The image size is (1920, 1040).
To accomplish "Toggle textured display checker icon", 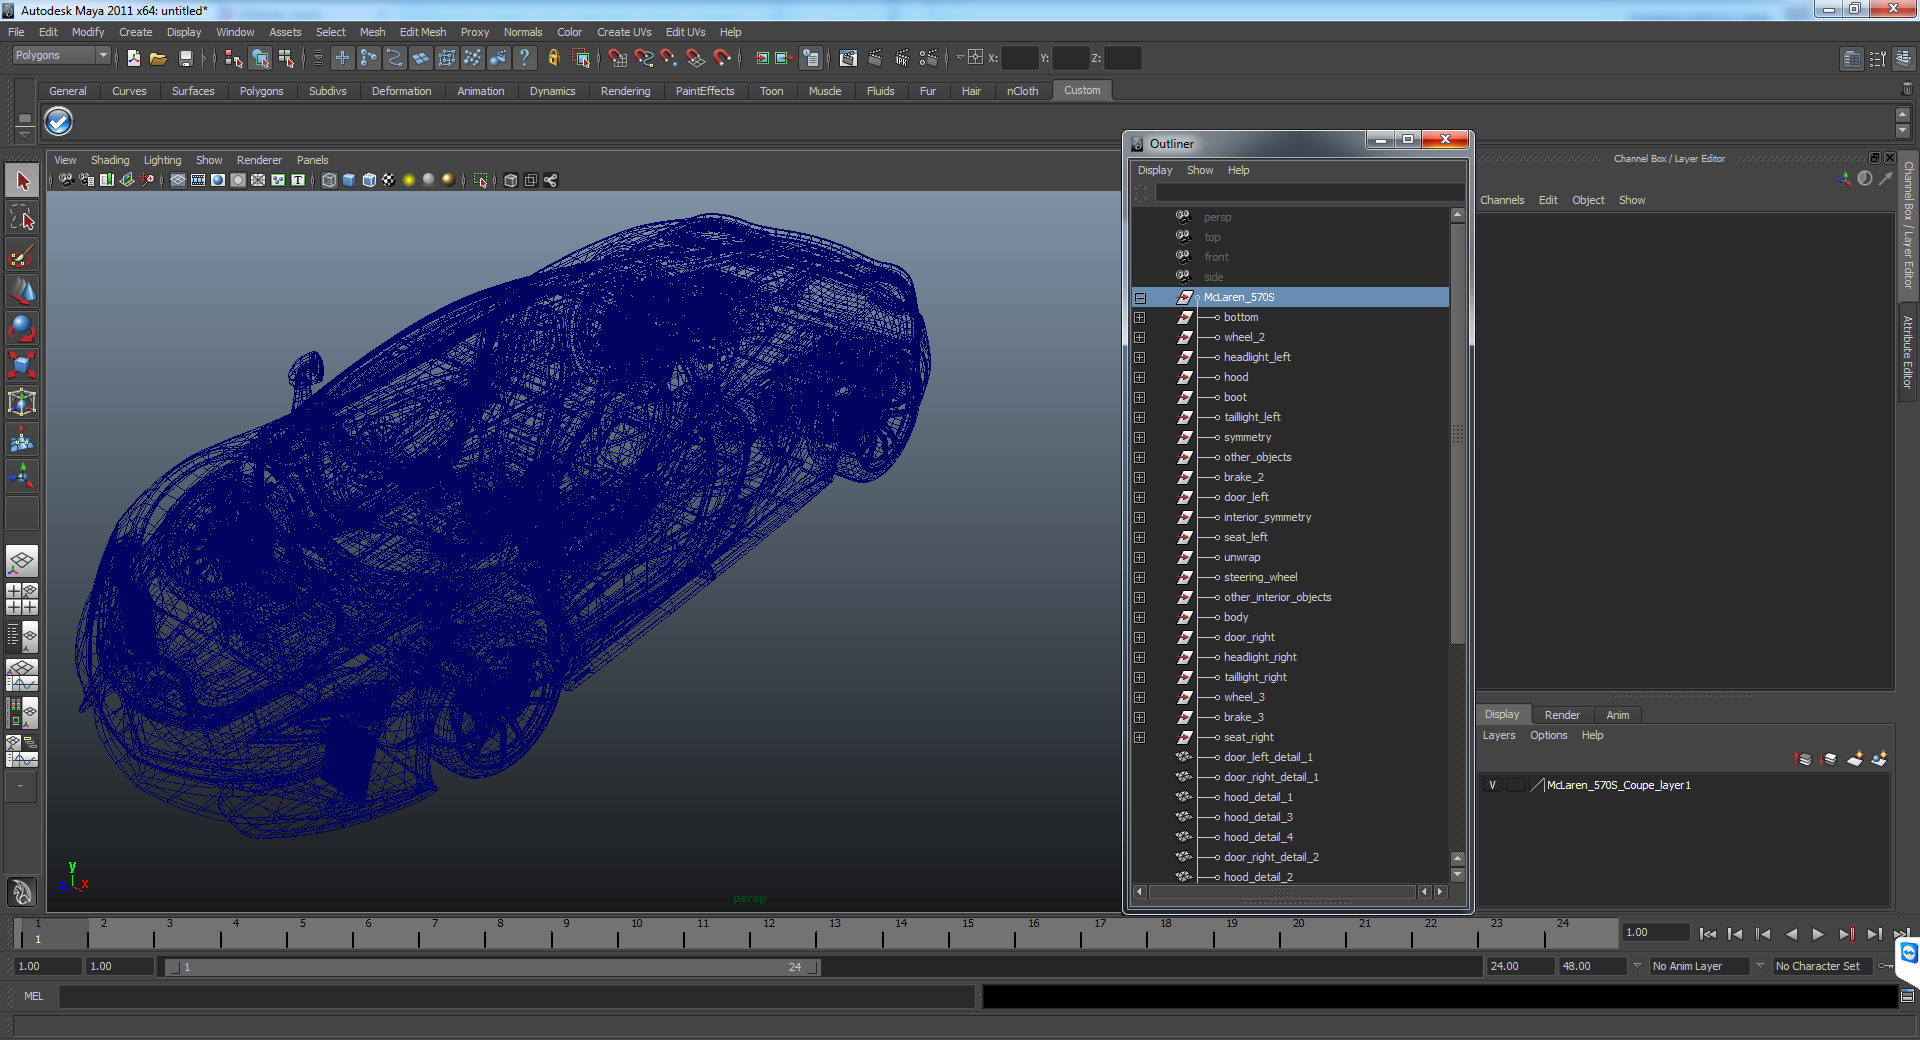I will tap(389, 180).
